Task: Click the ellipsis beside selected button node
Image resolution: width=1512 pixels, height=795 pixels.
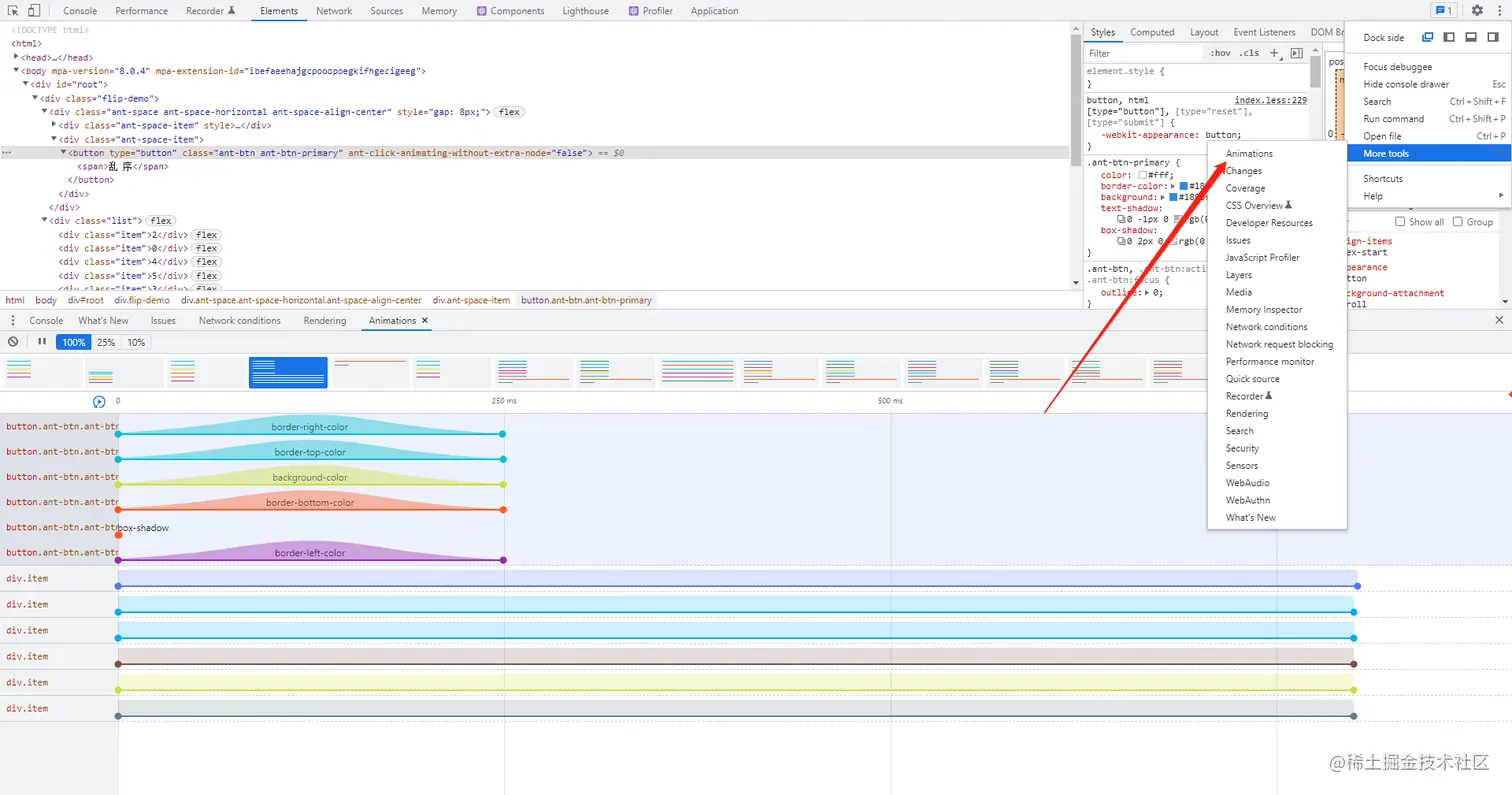Action: pos(8,153)
